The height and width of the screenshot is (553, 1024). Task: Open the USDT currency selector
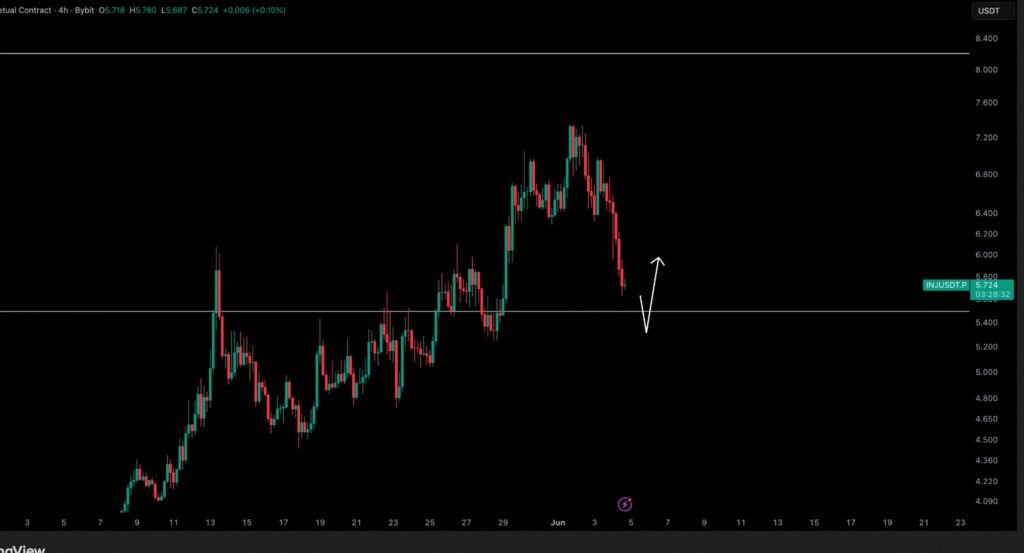tap(992, 10)
